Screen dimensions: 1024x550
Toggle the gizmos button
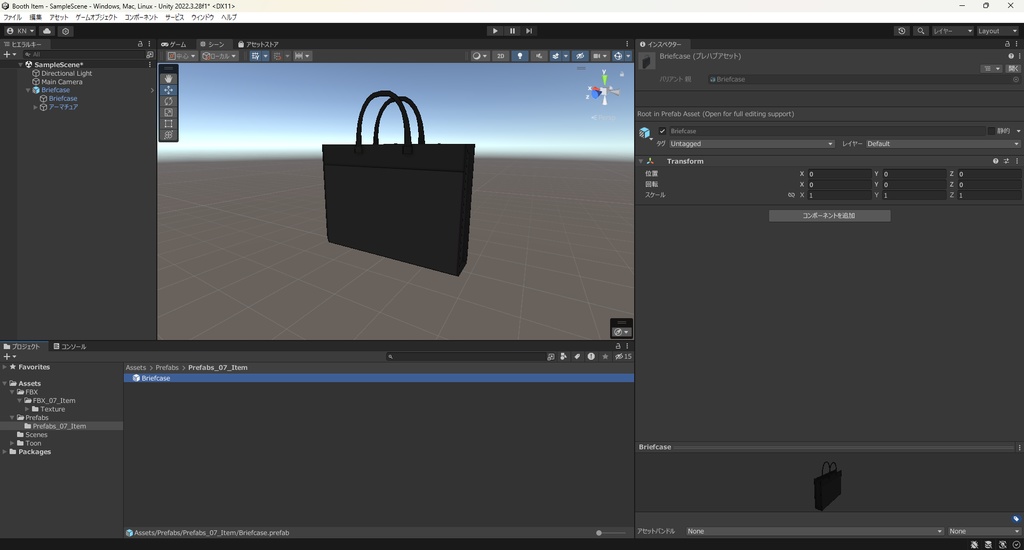618,56
